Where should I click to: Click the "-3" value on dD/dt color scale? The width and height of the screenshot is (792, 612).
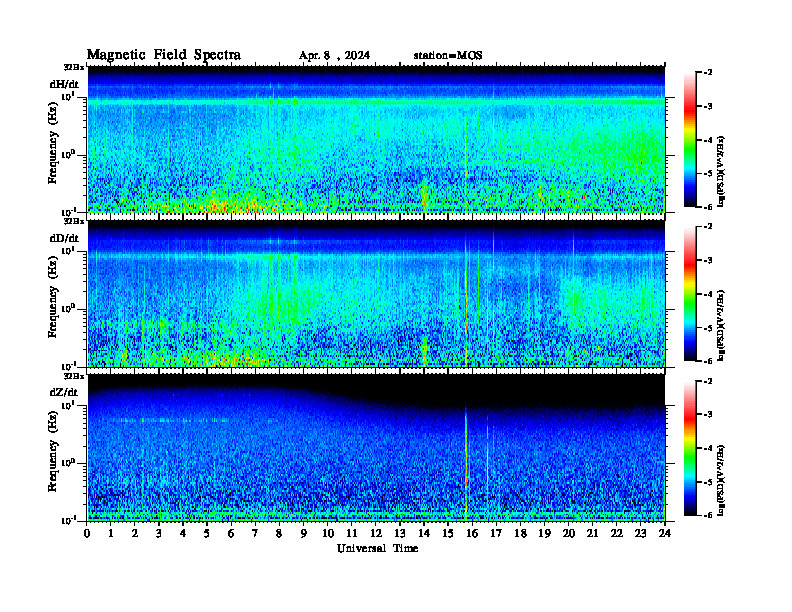pos(708,261)
